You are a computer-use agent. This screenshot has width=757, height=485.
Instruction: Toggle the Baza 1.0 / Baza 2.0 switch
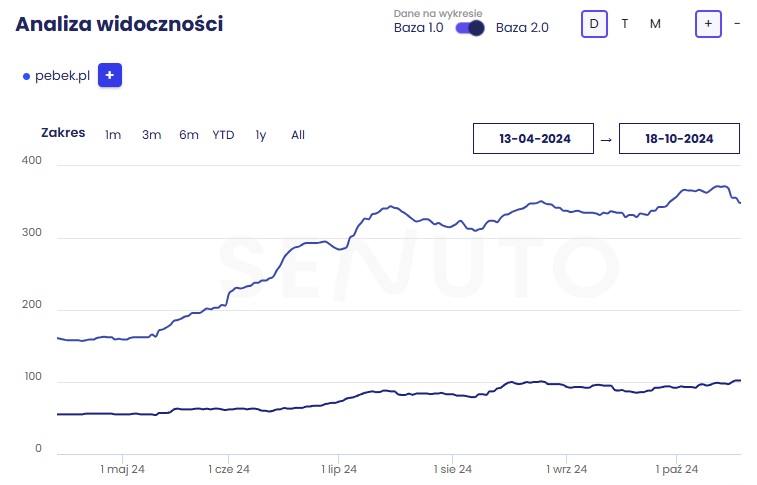click(x=470, y=28)
